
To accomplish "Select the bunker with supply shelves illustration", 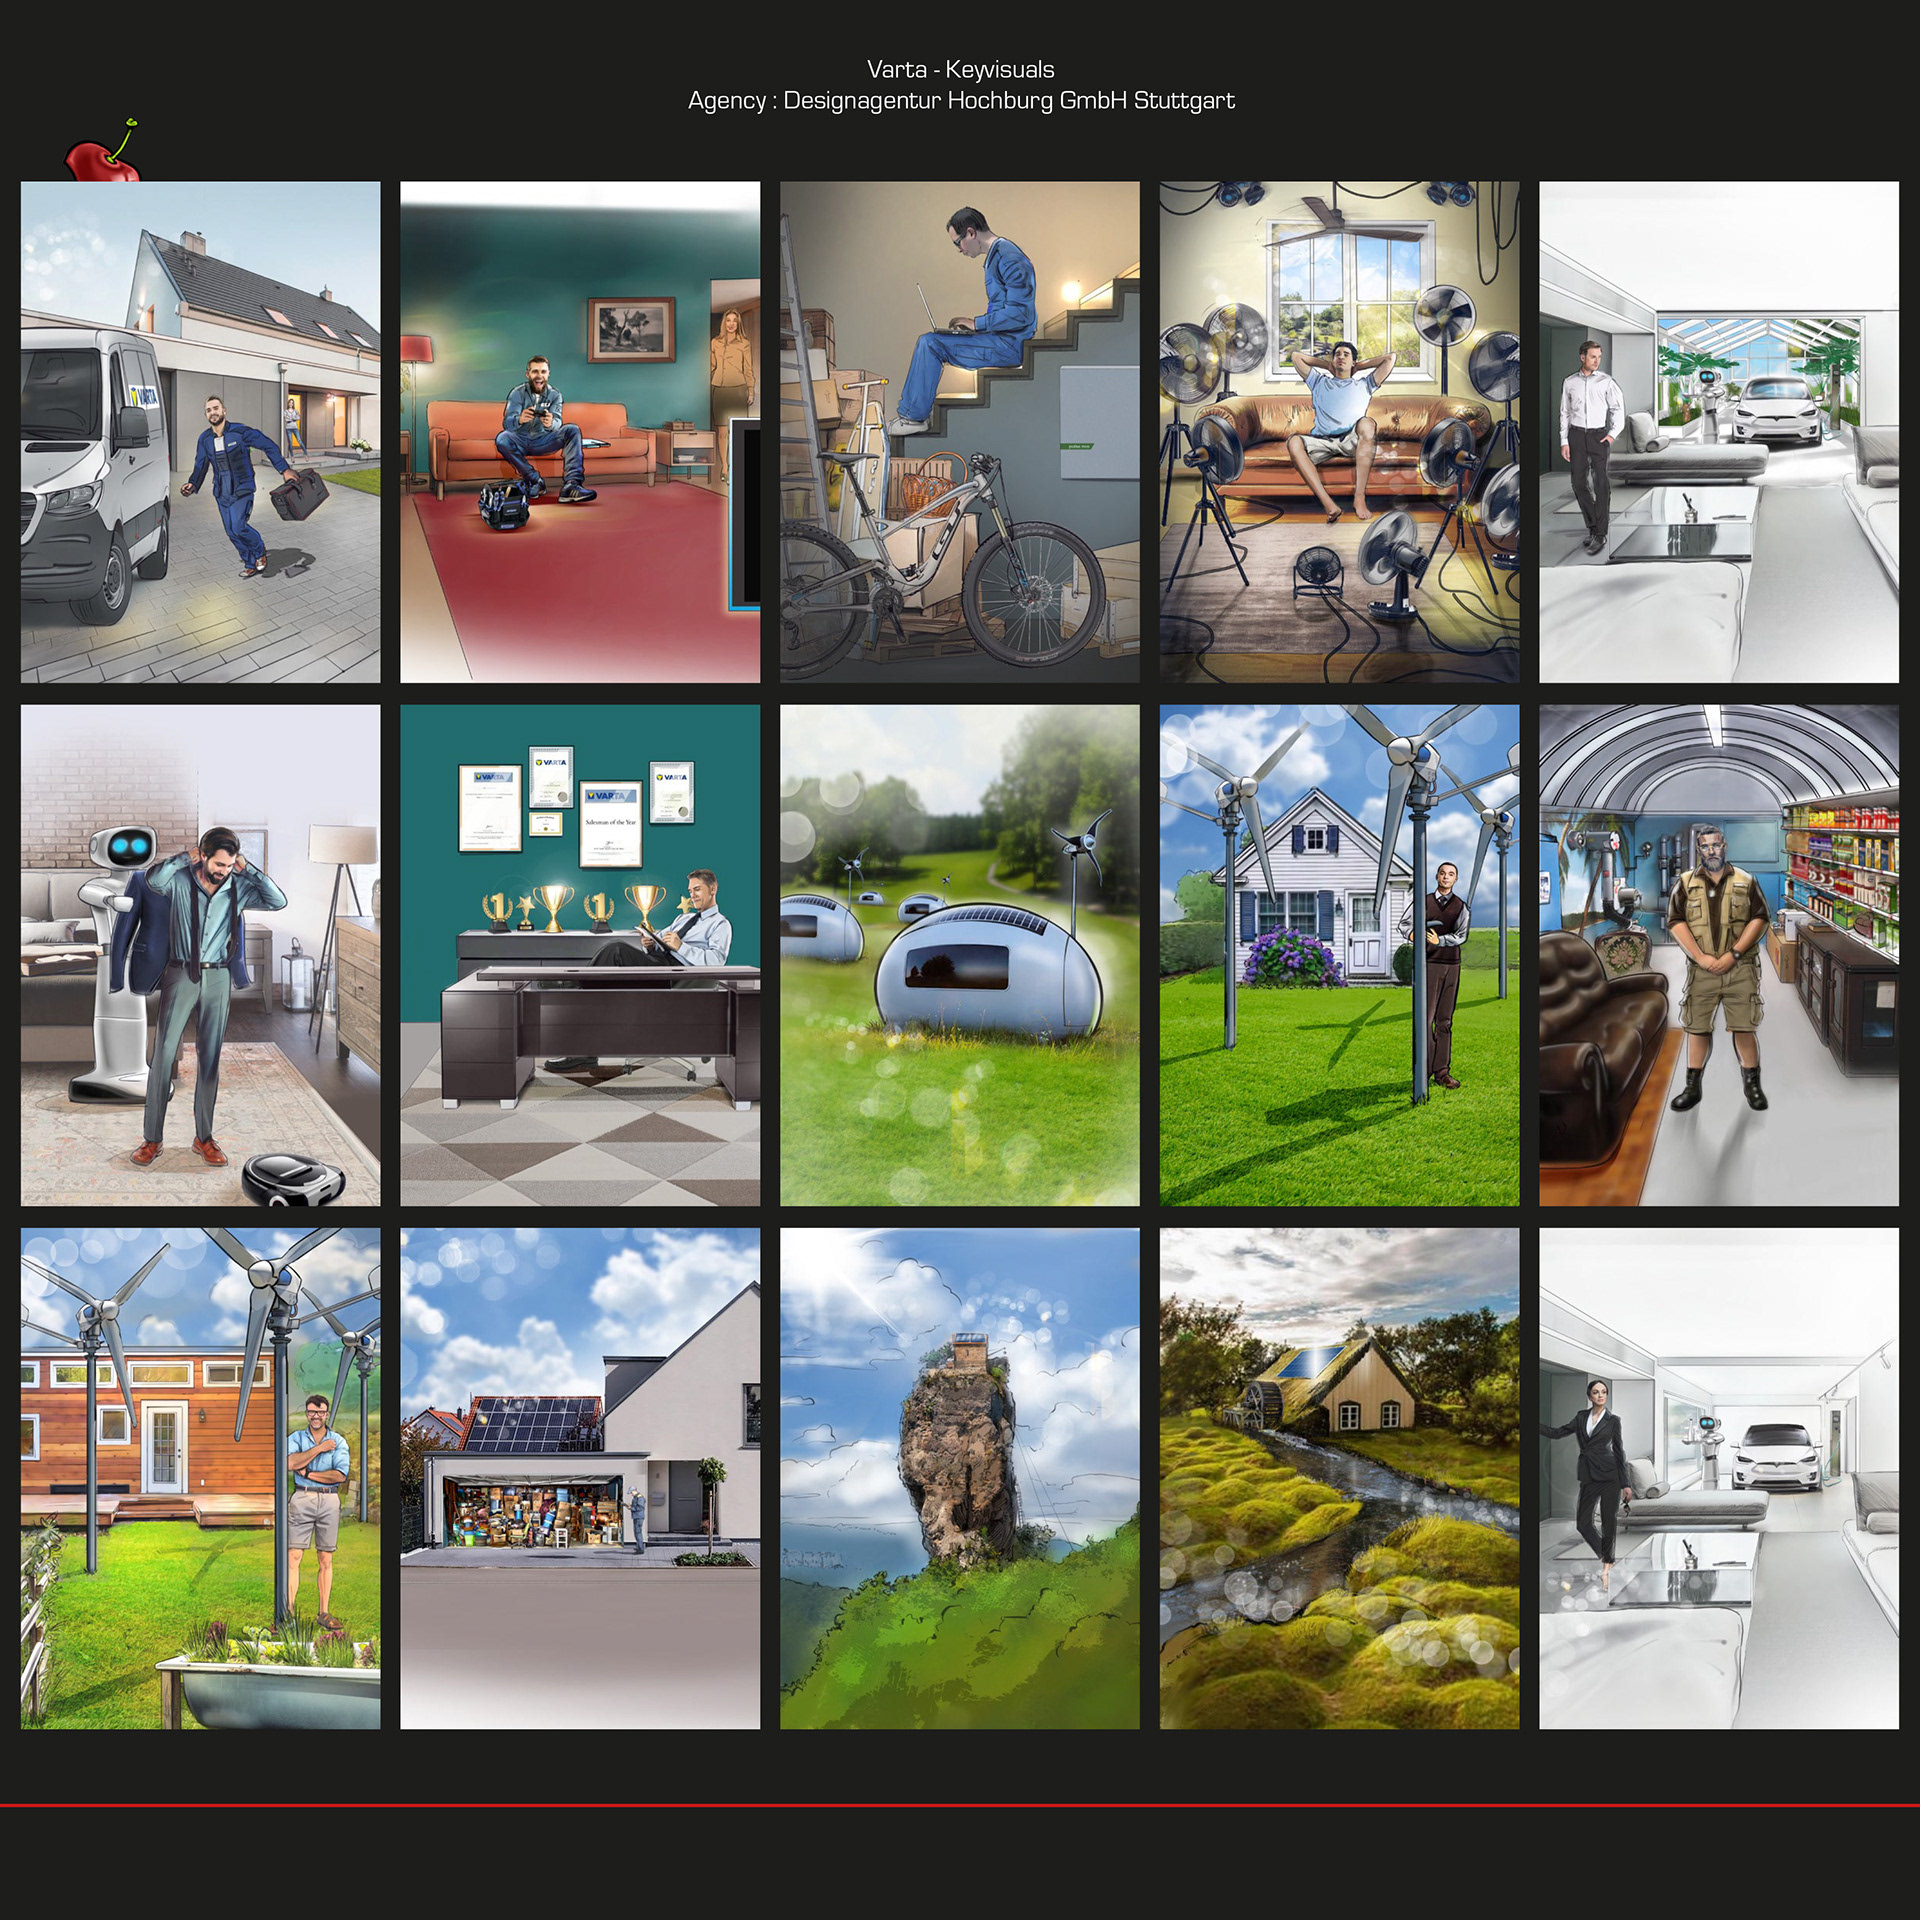I will [1718, 955].
